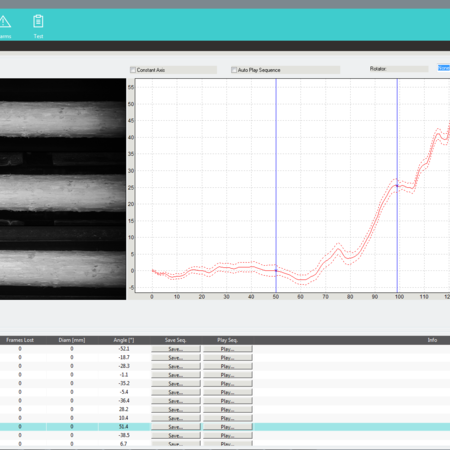
Task: Click Play button for angle 10.4 row
Action: 228,418
